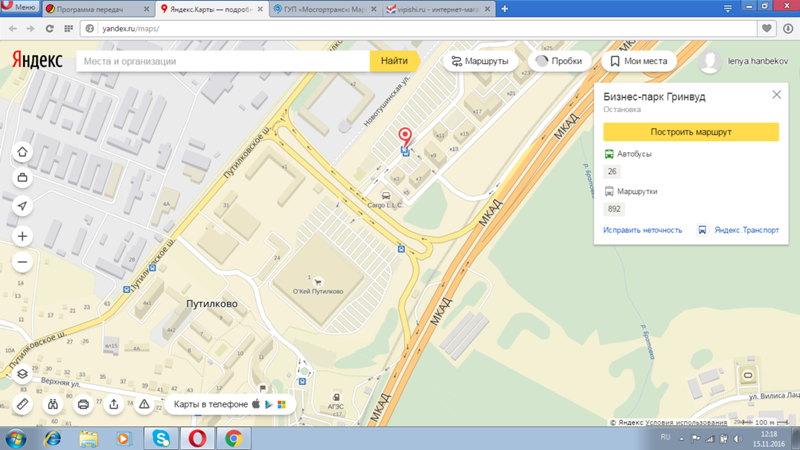
Task: Select marshrutka route 892
Action: (614, 209)
